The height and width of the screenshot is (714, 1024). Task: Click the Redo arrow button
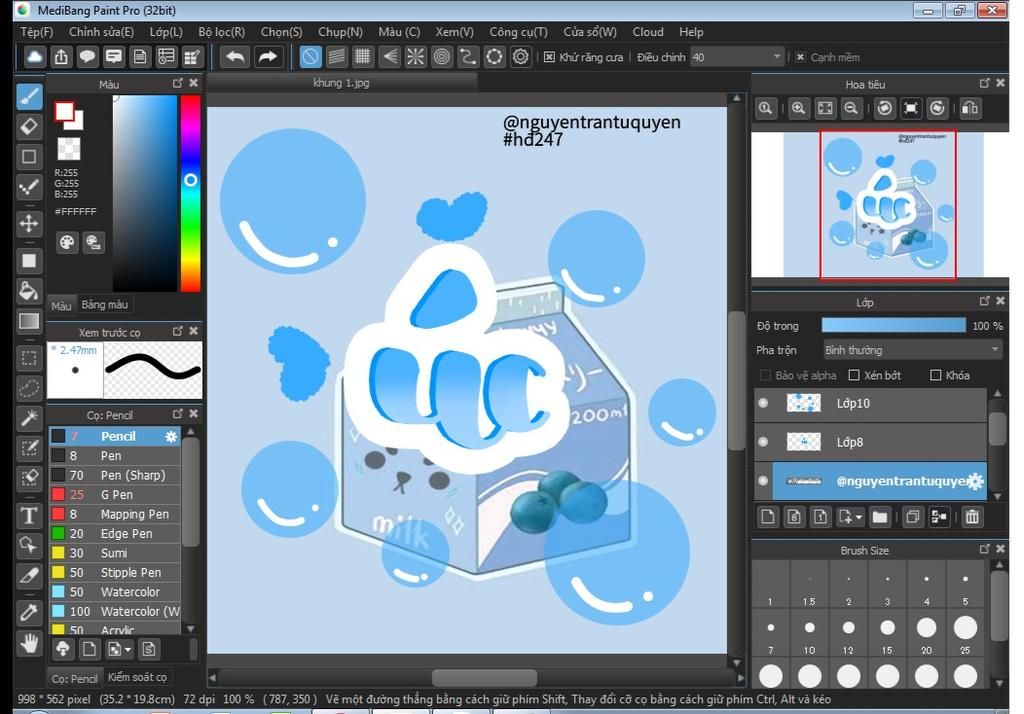268,57
